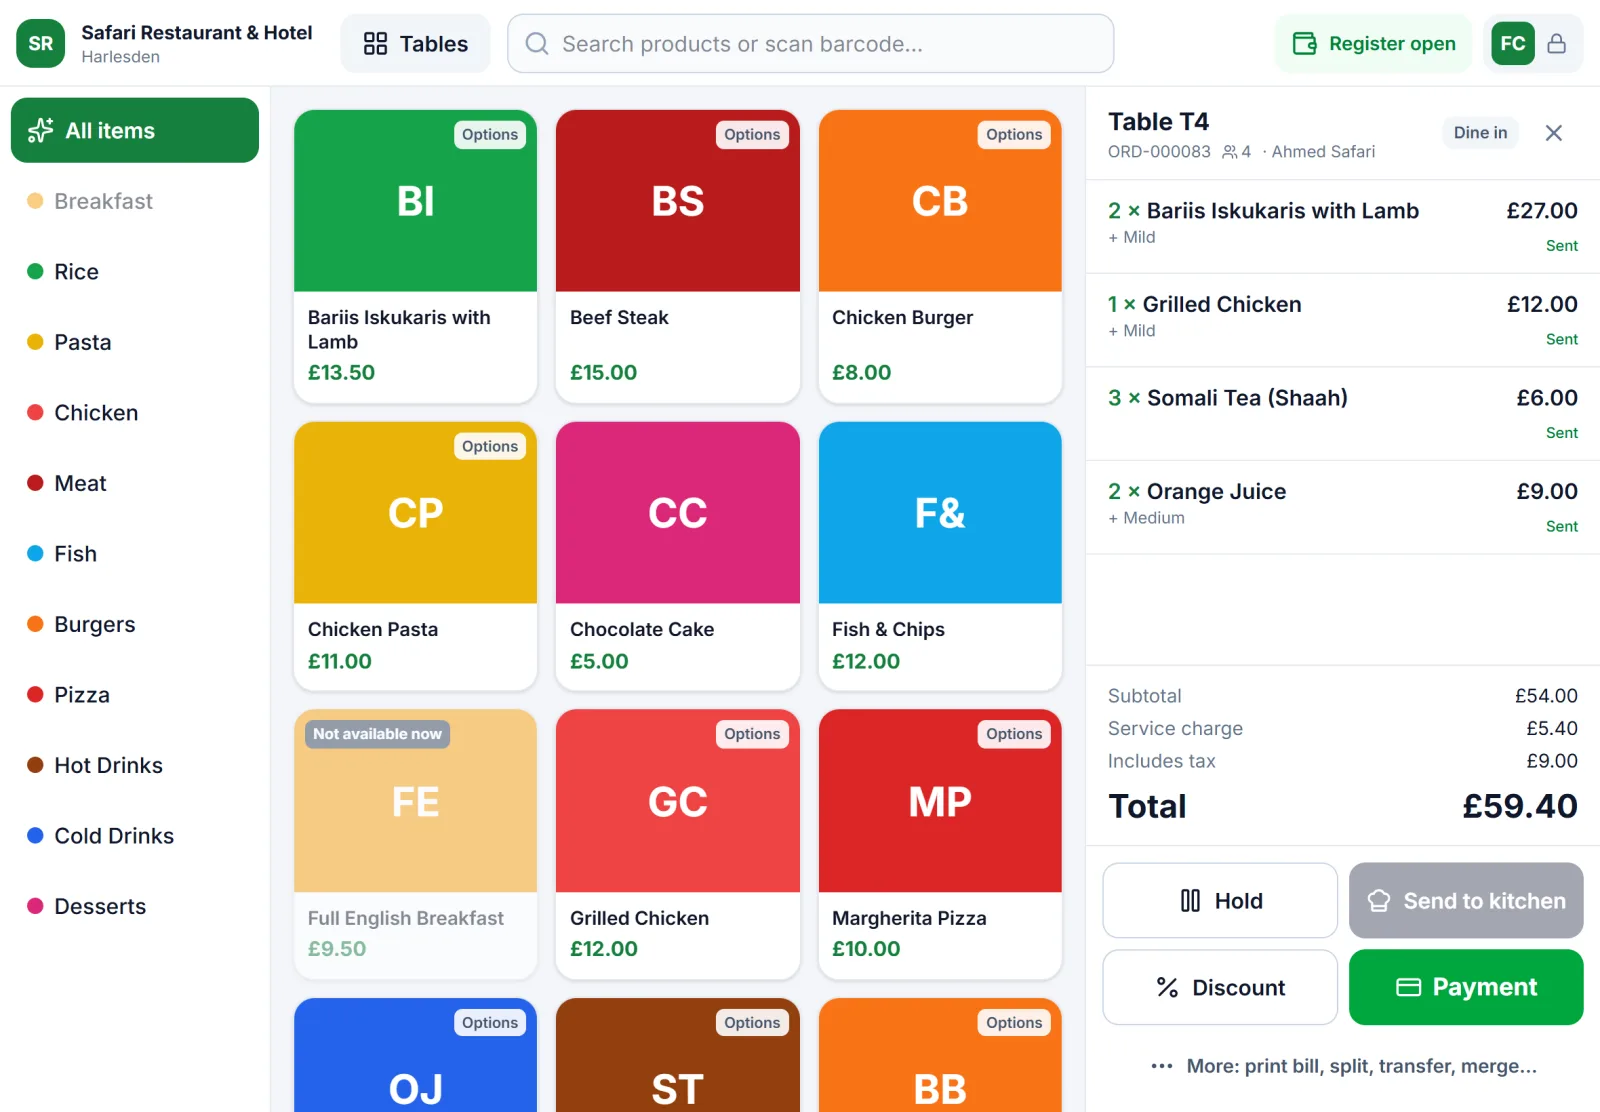Filter by Fish category
1600x1112 pixels.
135,554
